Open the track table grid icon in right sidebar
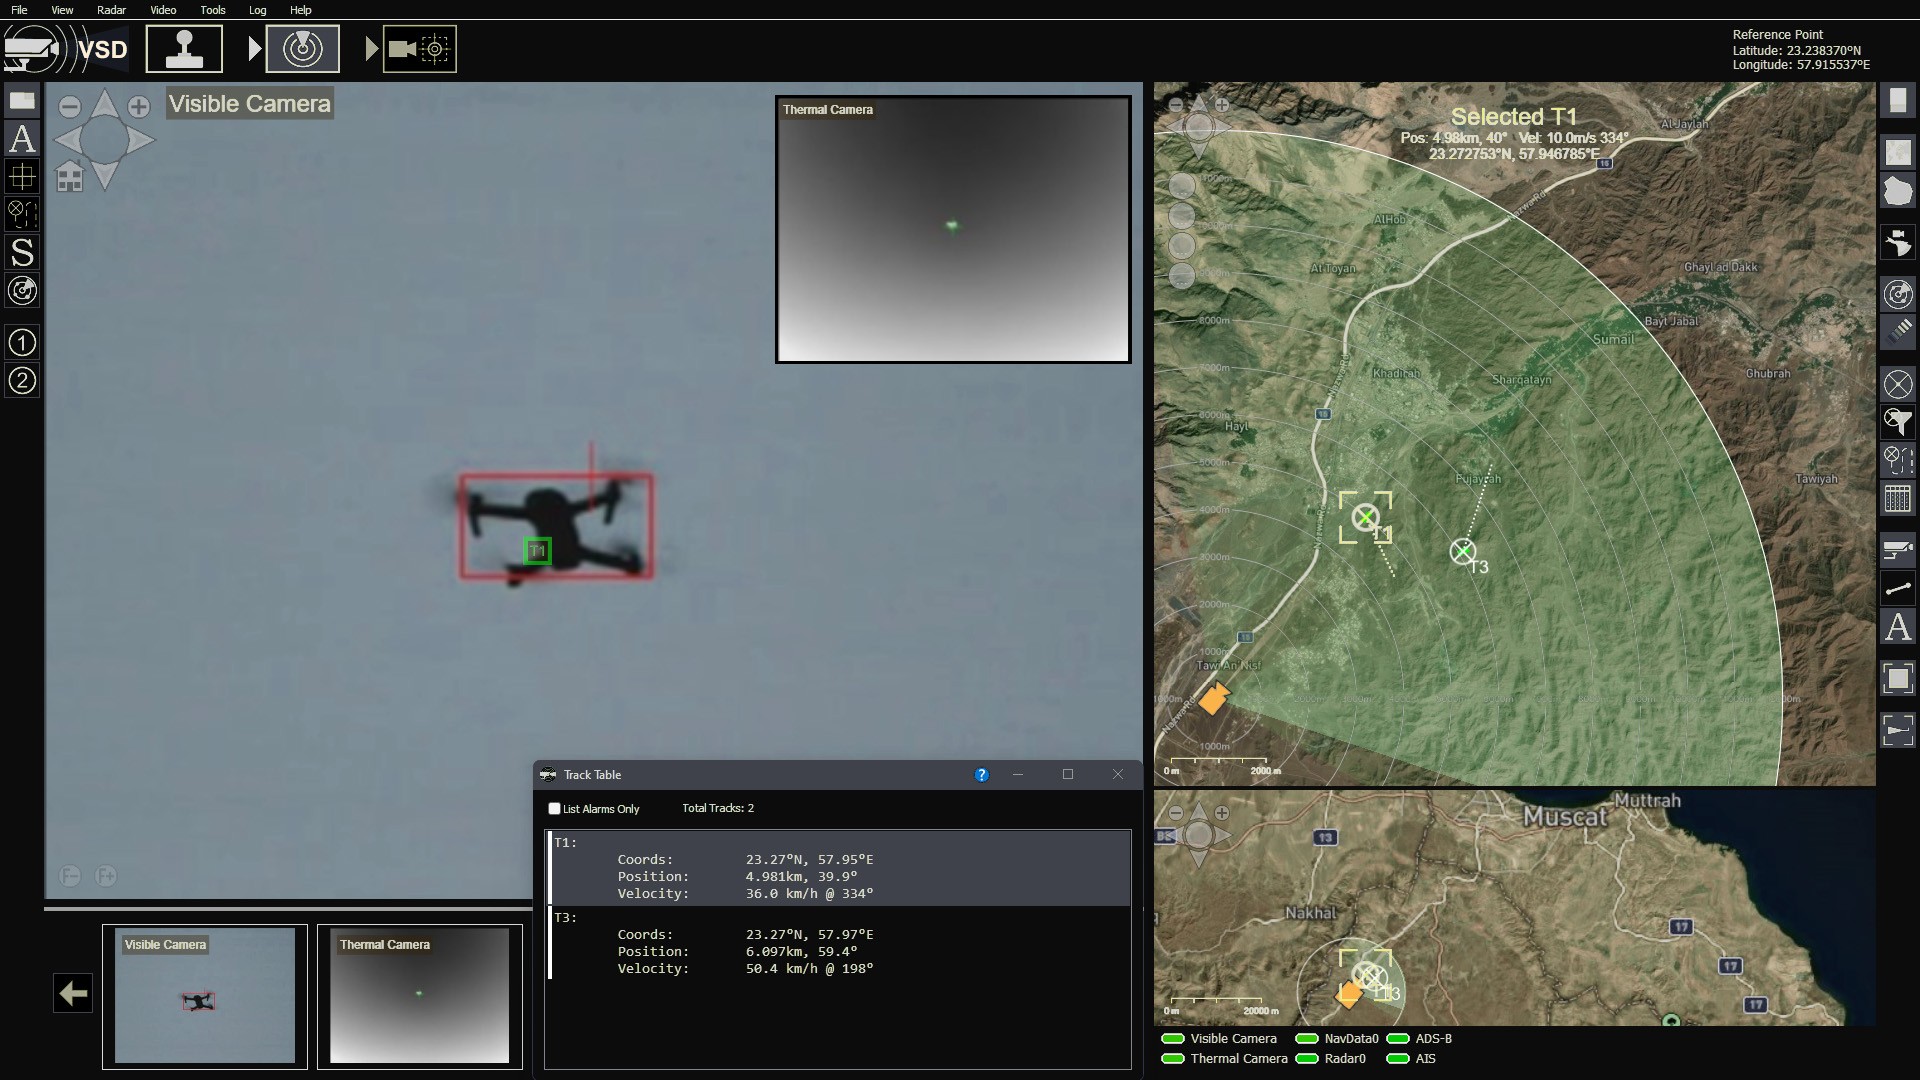 click(1899, 498)
